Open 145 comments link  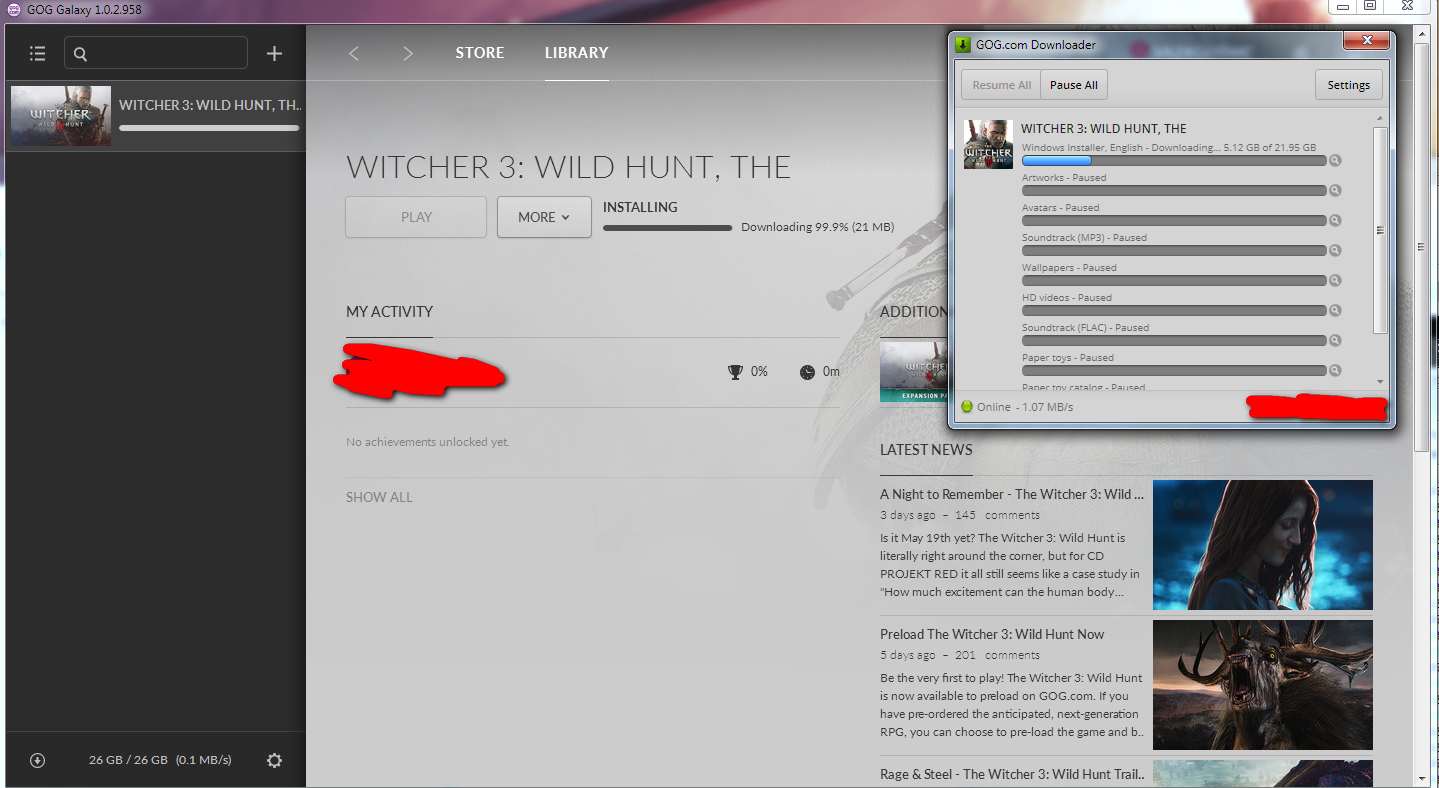[997, 515]
